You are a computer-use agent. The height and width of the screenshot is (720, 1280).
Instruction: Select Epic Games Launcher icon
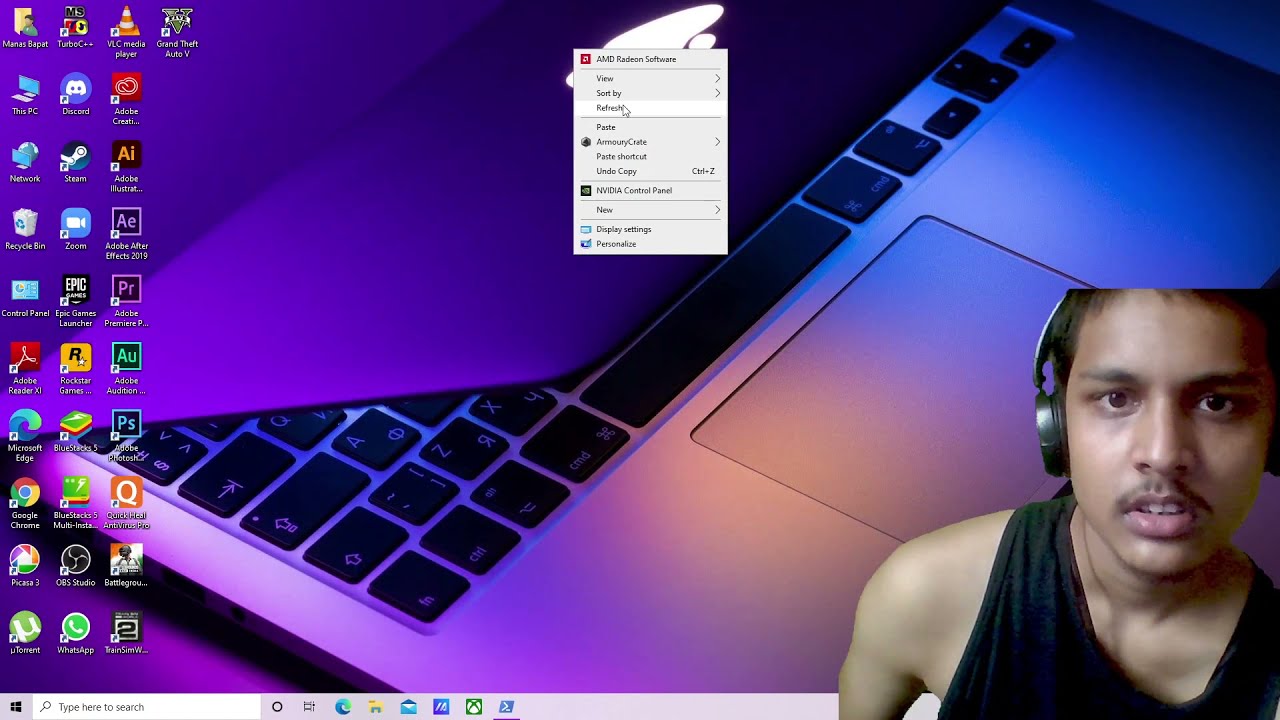[x=75, y=301]
